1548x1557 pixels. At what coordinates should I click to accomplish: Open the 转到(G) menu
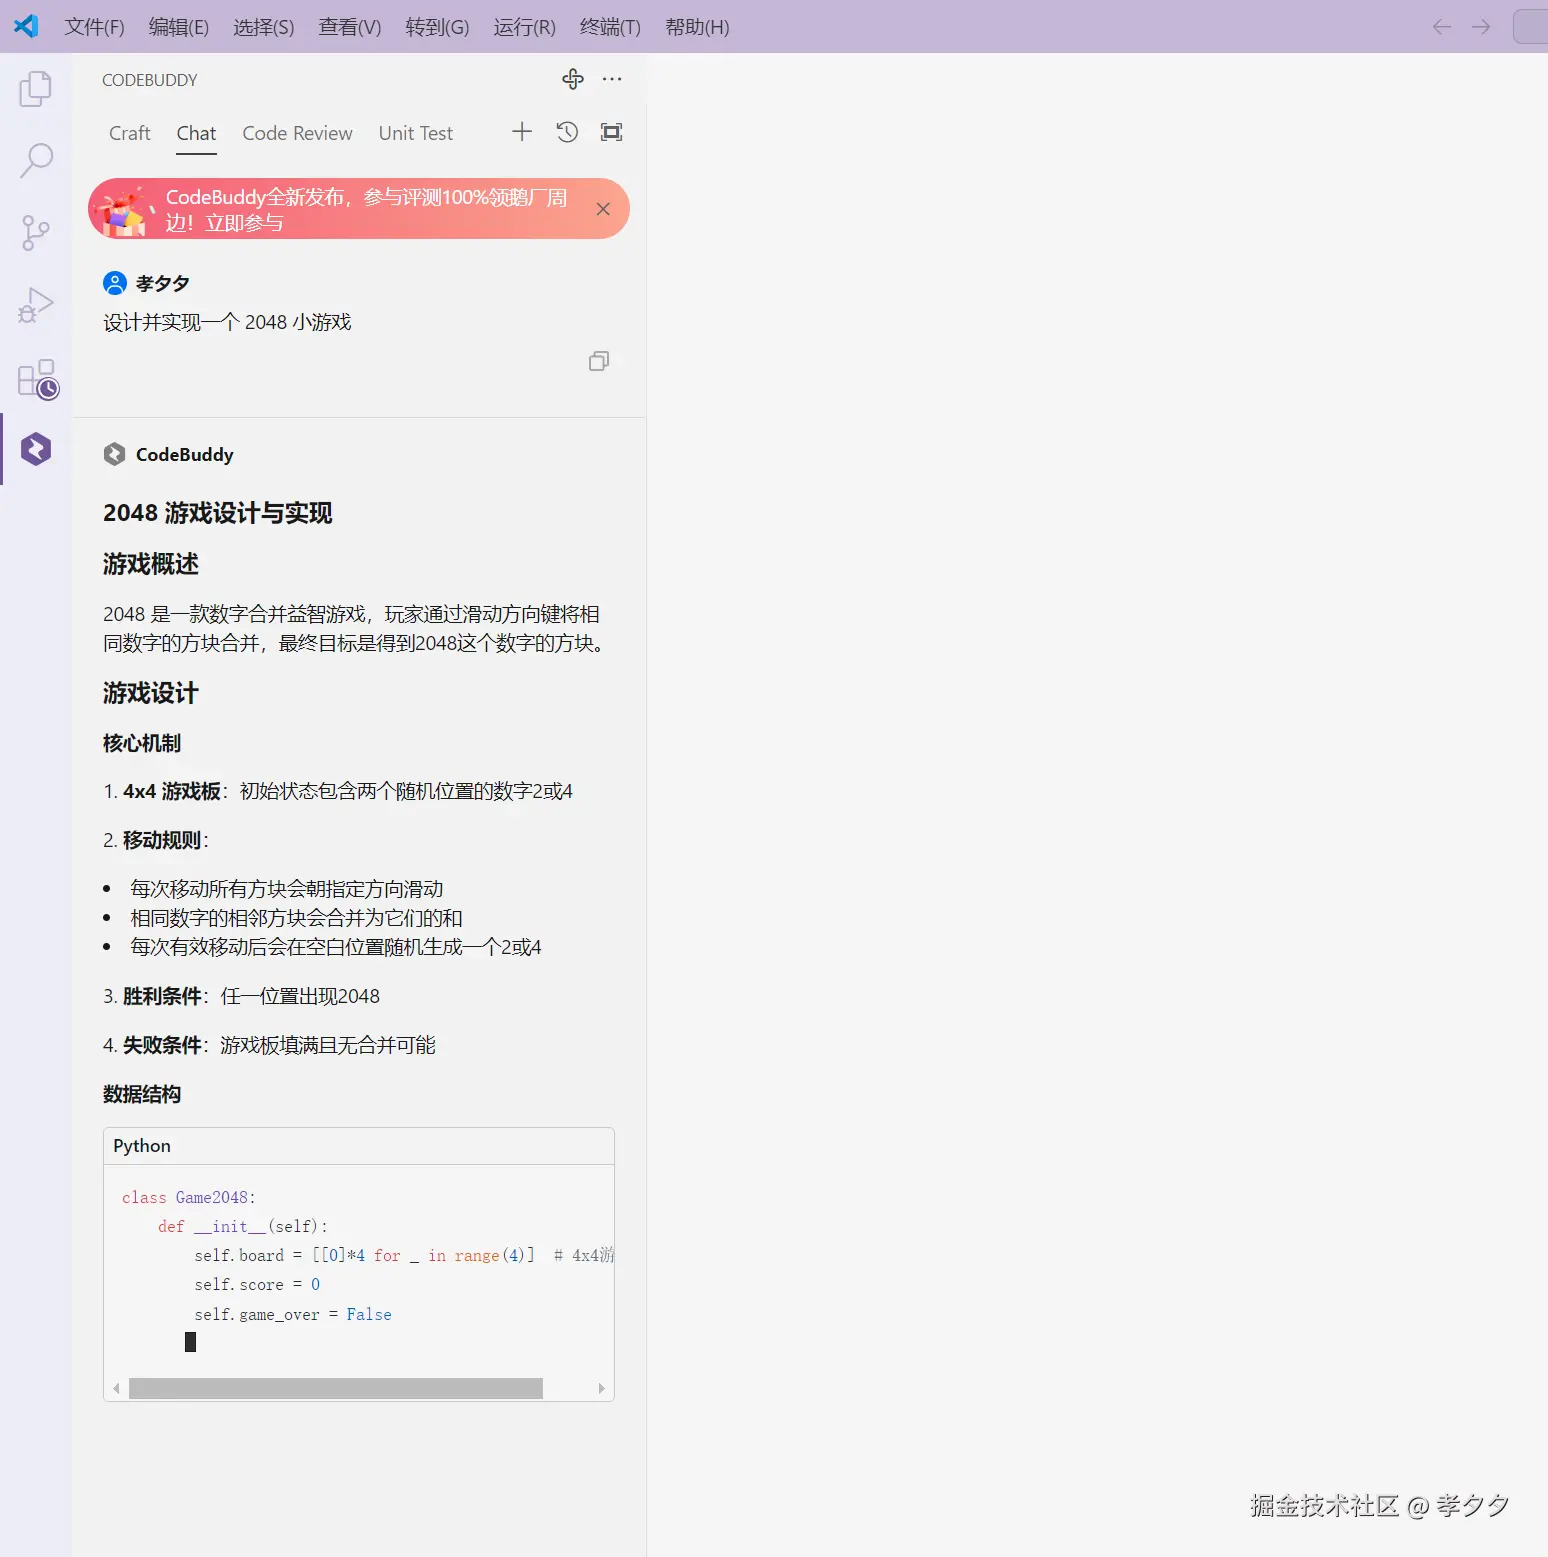click(x=437, y=27)
